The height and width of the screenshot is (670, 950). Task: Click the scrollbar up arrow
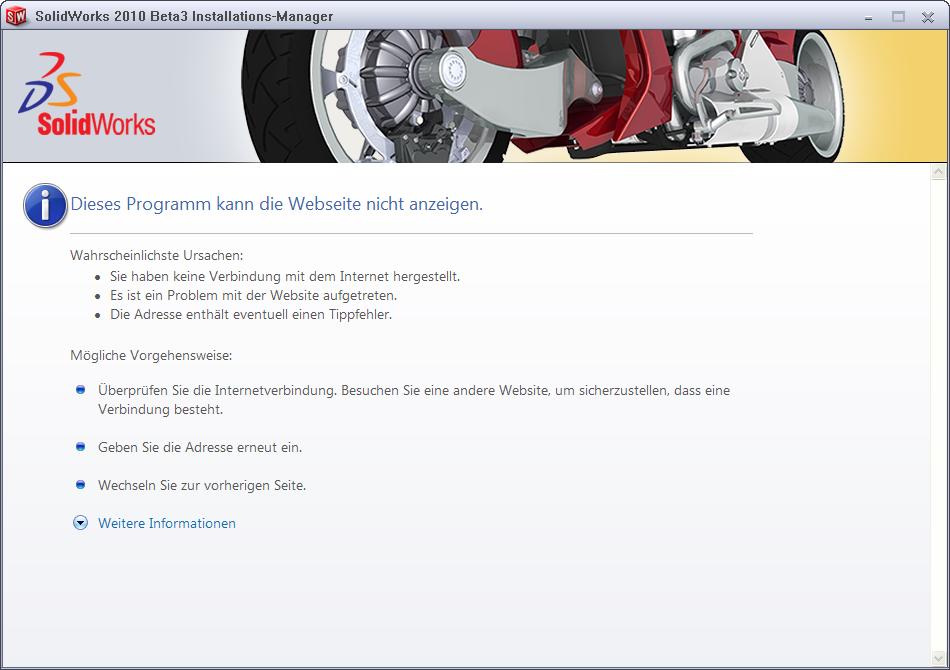point(938,173)
